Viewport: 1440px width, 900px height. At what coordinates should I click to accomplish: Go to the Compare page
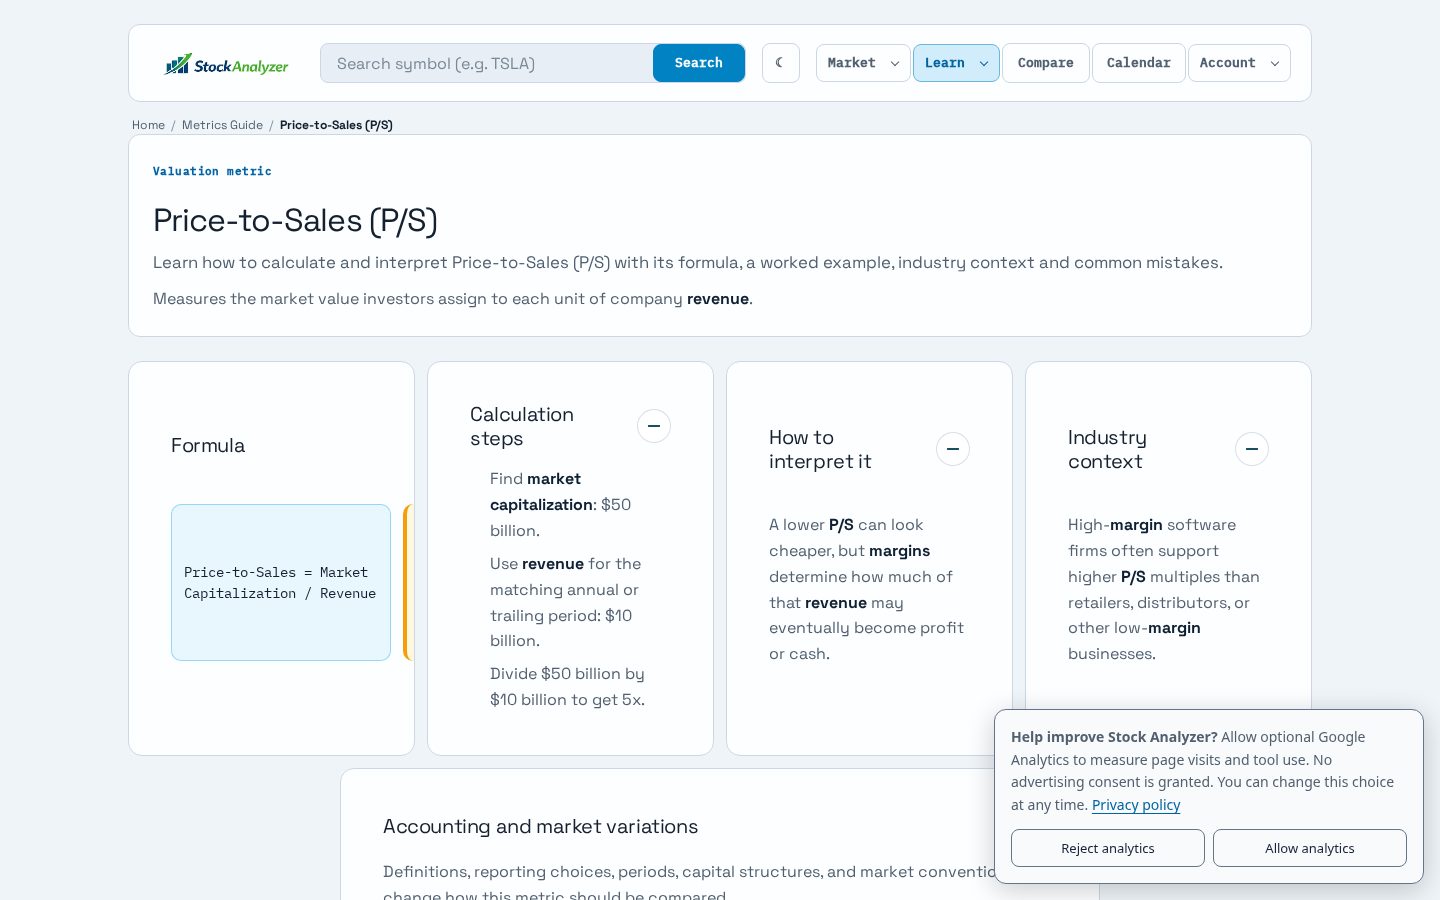click(1045, 63)
